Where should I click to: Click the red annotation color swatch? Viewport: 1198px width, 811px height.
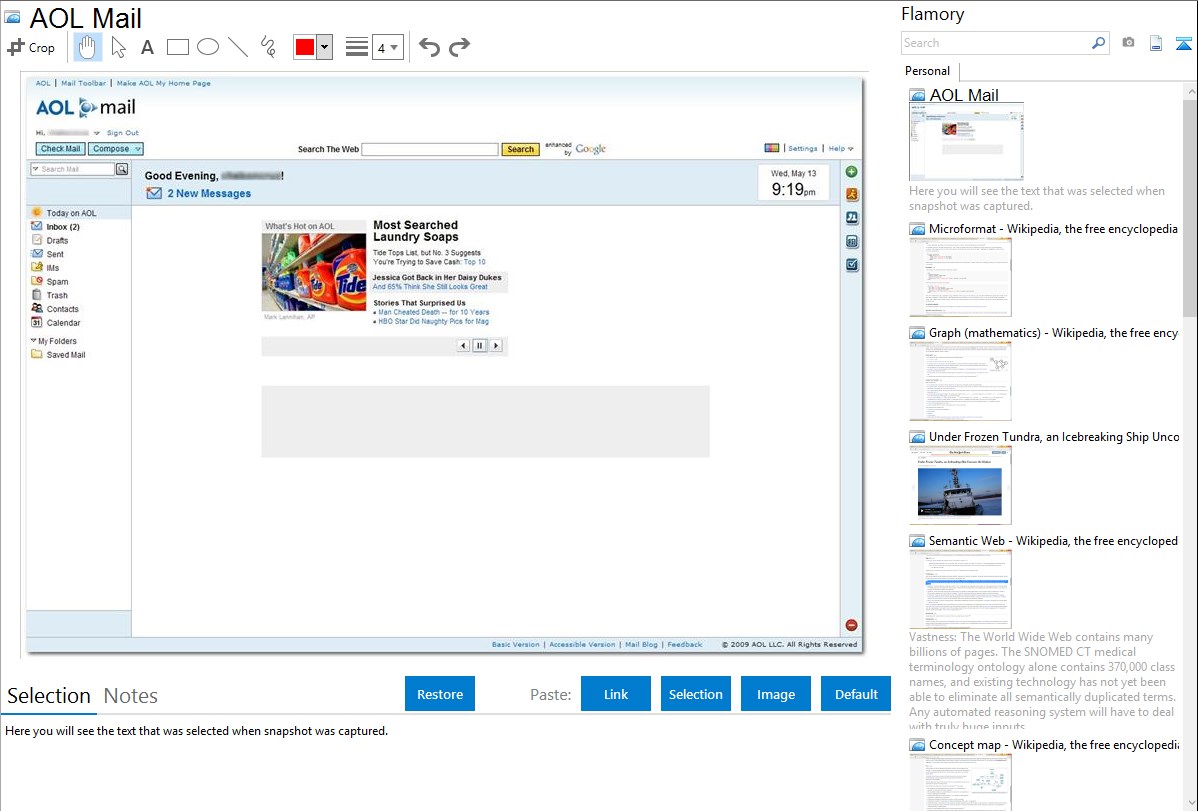[305, 47]
